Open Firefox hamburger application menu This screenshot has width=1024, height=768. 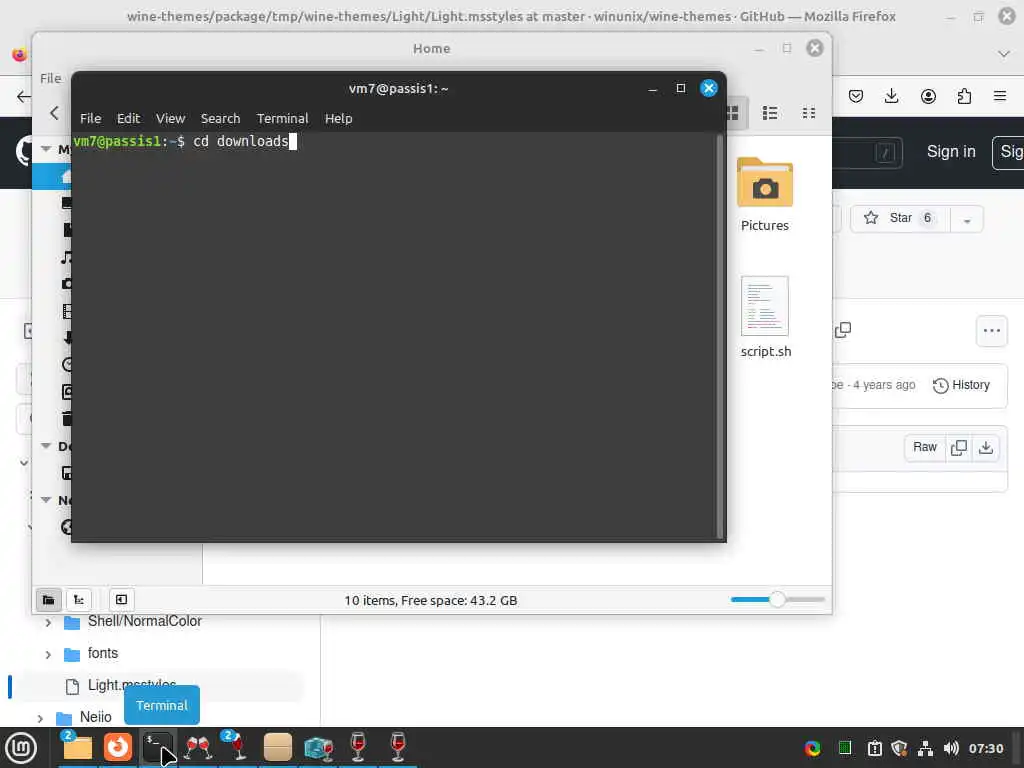[x=1000, y=97]
